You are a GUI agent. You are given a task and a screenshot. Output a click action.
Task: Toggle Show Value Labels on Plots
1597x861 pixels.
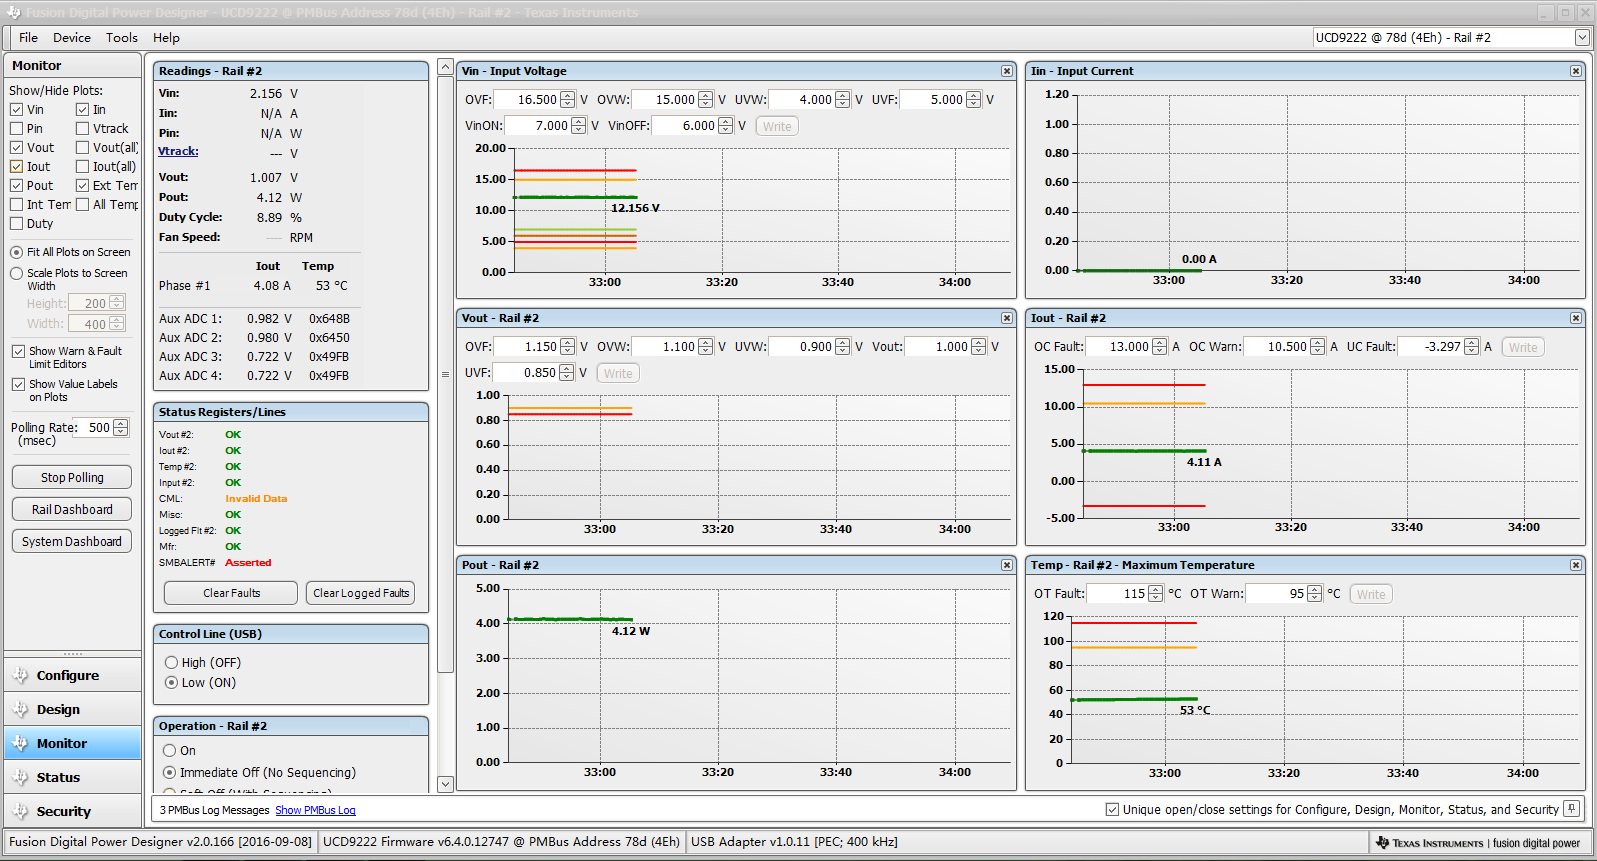pos(18,384)
